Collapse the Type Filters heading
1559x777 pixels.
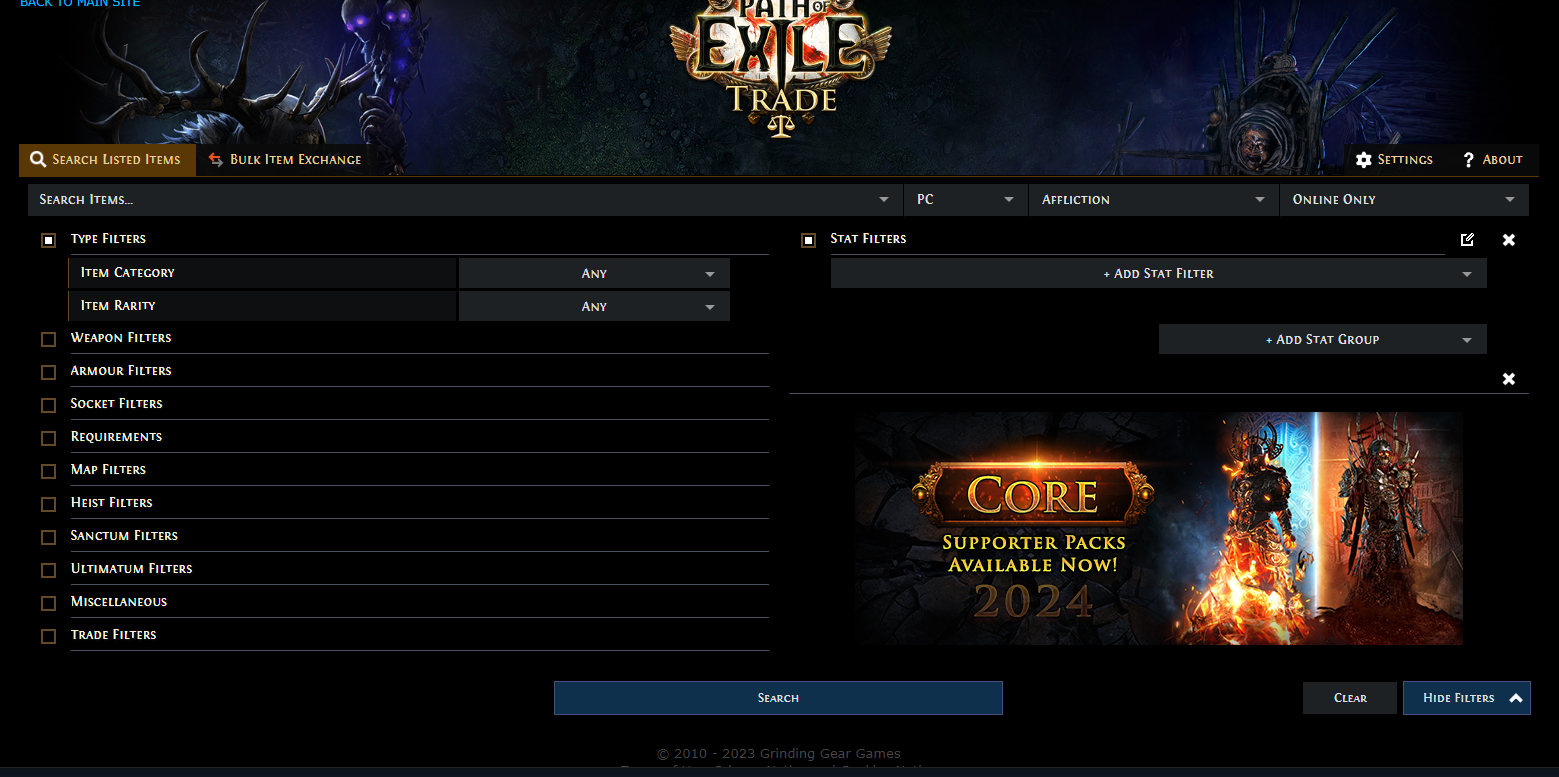click(x=108, y=239)
